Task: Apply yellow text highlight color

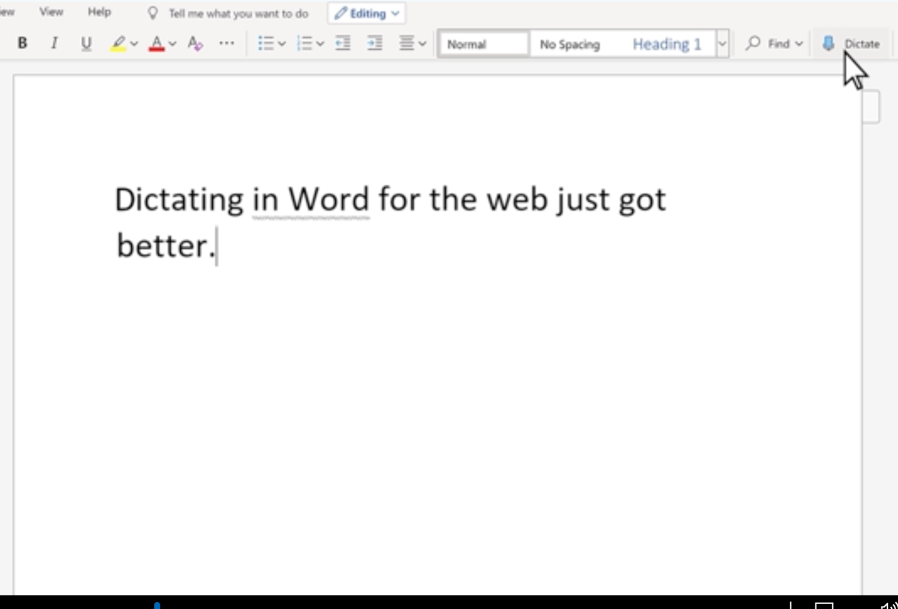Action: pyautogui.click(x=119, y=44)
